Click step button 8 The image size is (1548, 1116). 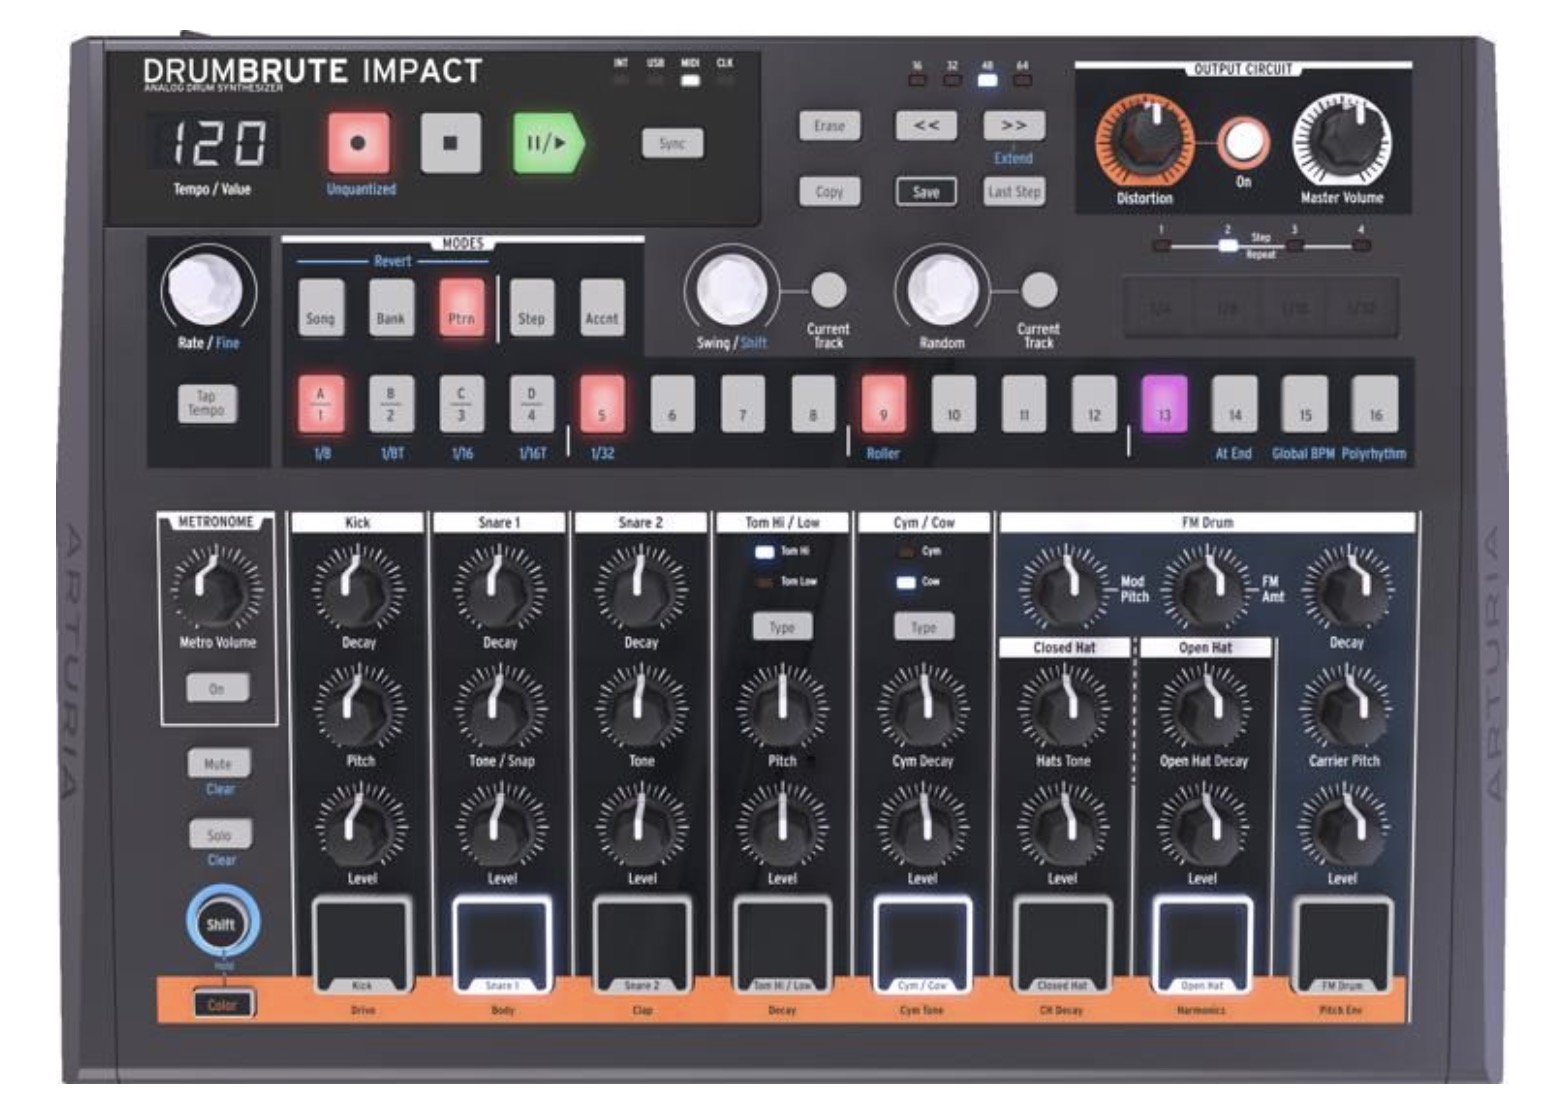tap(813, 404)
